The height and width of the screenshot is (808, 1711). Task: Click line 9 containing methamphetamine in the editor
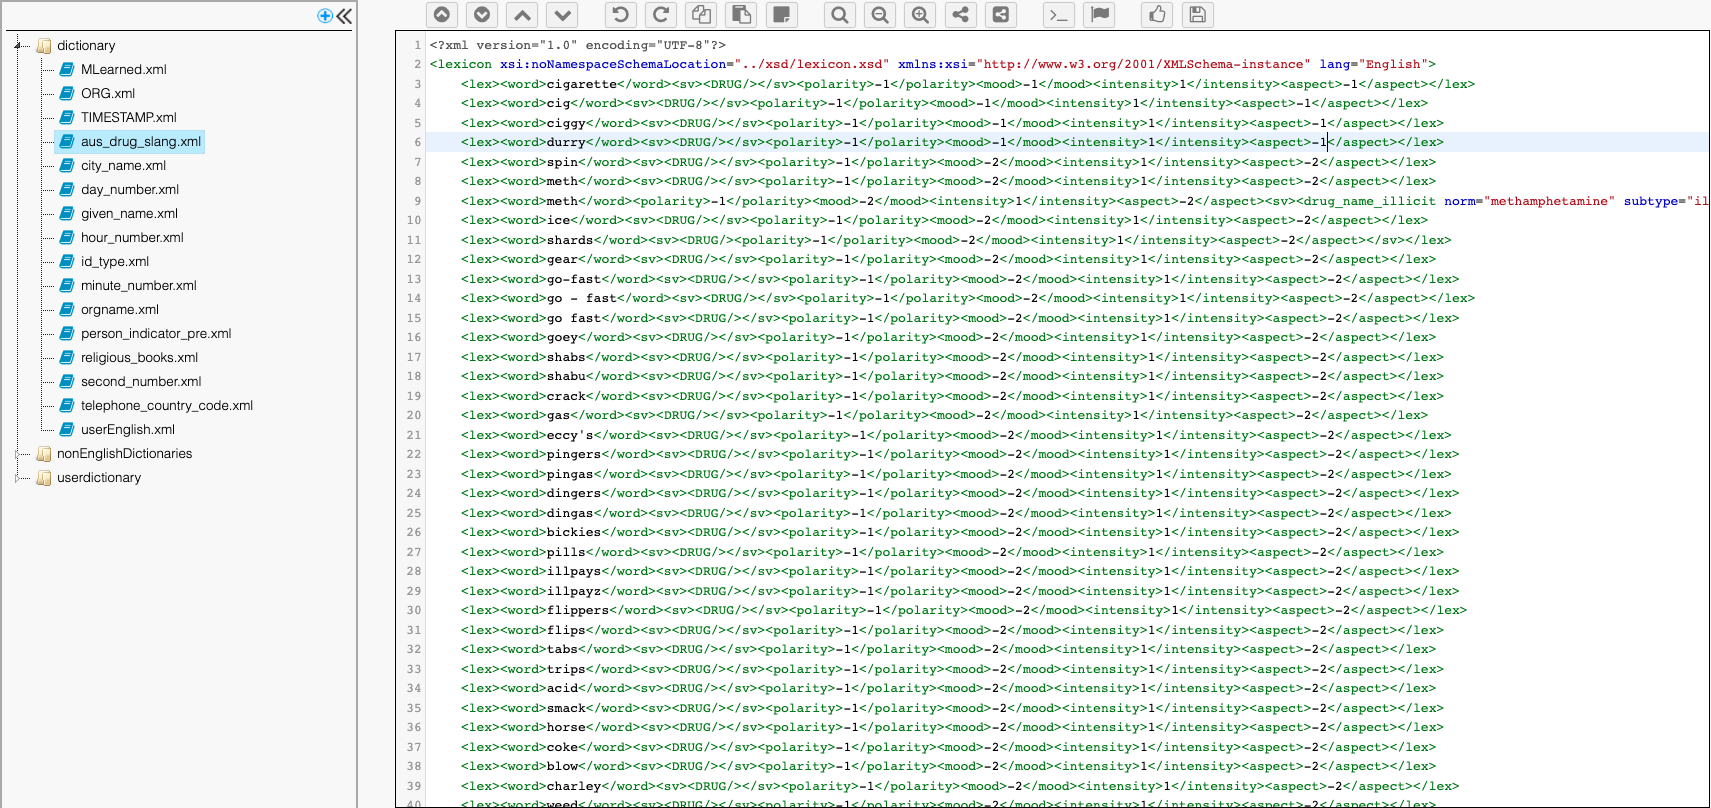pyautogui.click(x=1000, y=201)
